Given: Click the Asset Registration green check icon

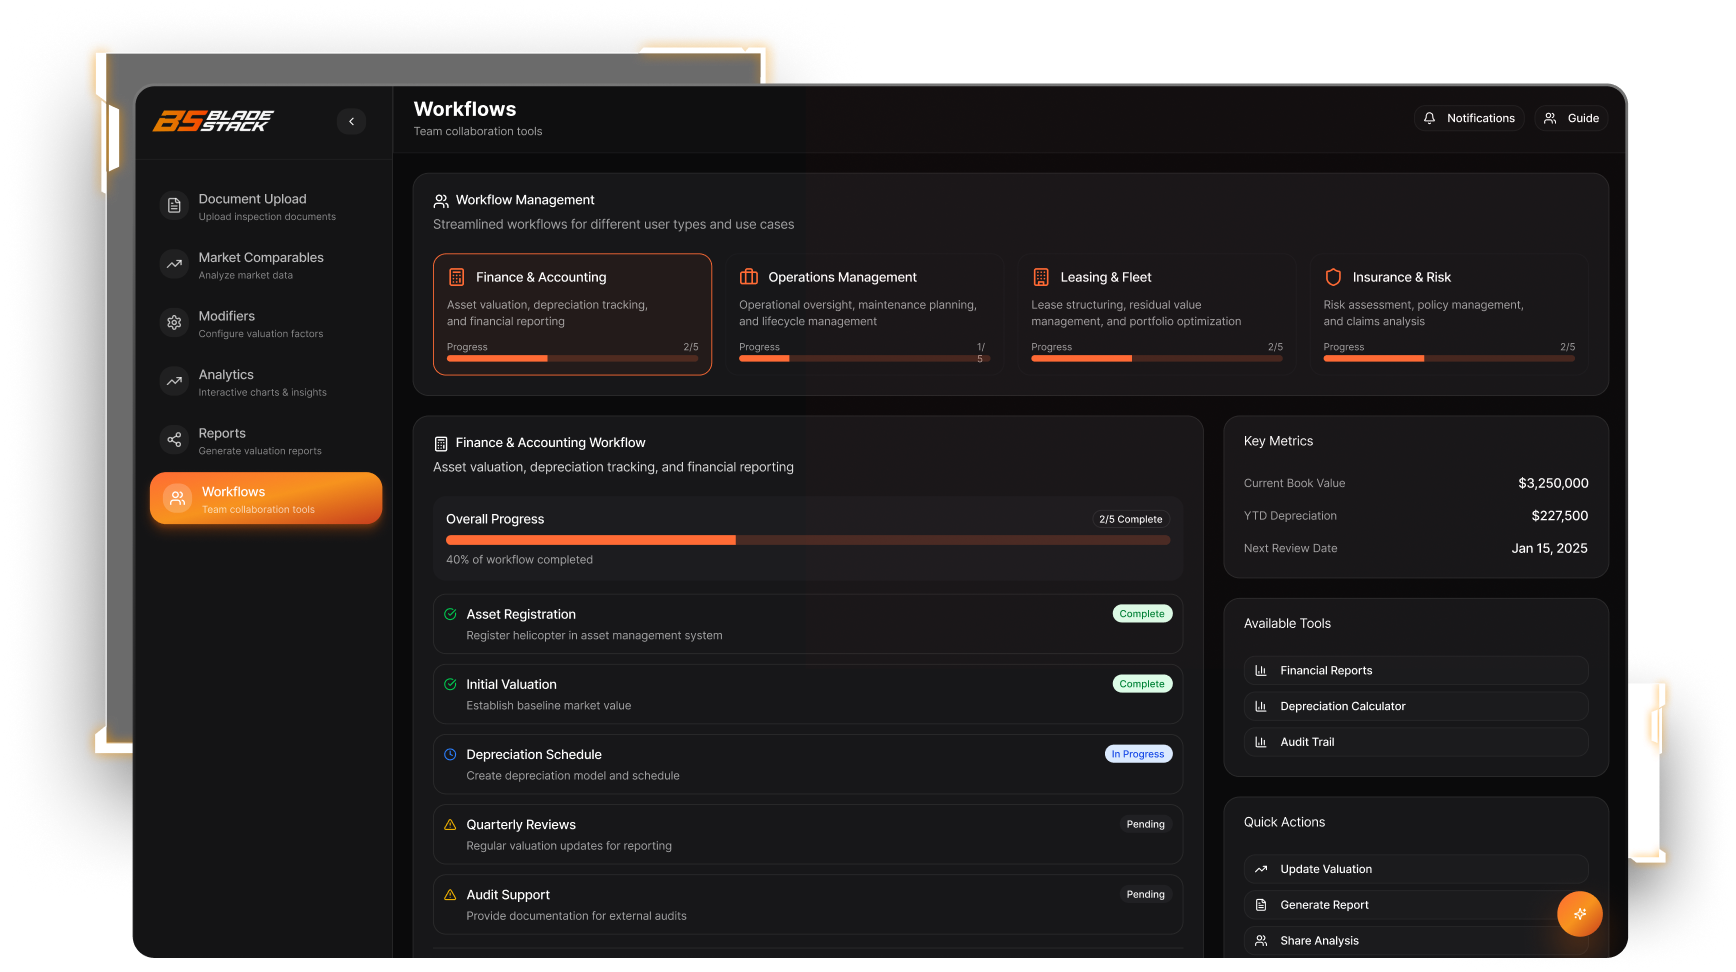Looking at the screenshot, I should pyautogui.click(x=450, y=614).
